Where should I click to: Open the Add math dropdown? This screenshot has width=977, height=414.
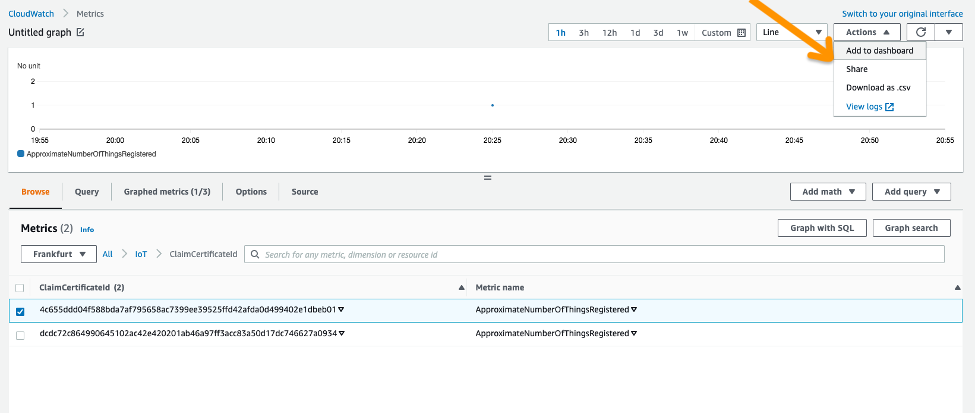[x=828, y=192]
